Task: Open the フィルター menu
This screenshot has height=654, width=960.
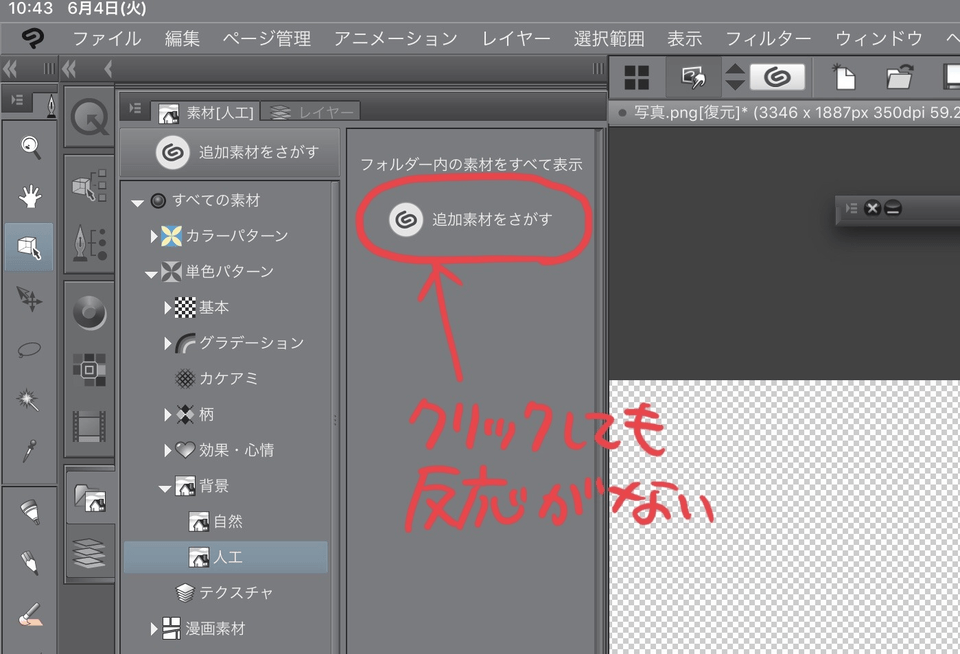Action: point(767,39)
